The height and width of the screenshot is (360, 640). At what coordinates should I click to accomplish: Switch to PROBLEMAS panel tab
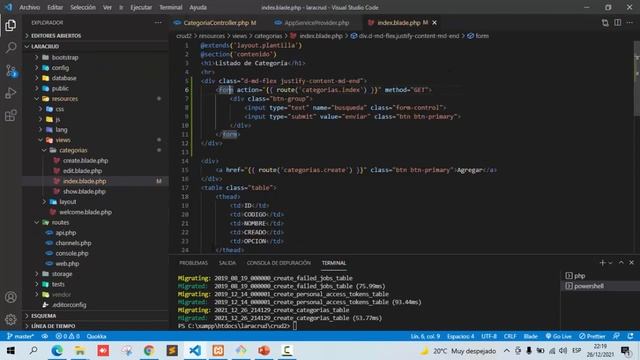(193, 263)
